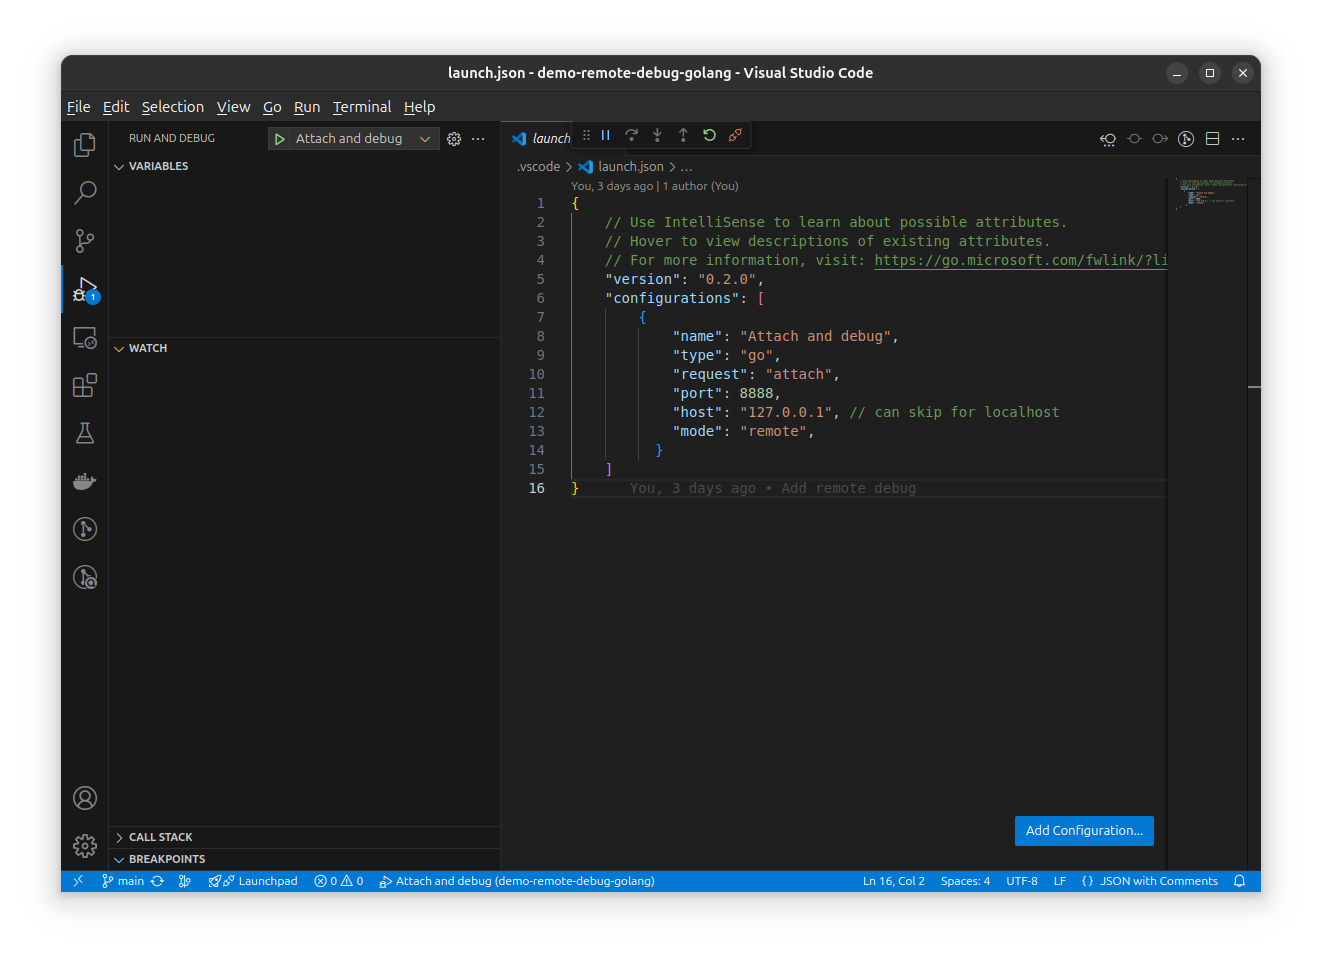
Task: Open Launchpad from status bar
Action: [253, 881]
